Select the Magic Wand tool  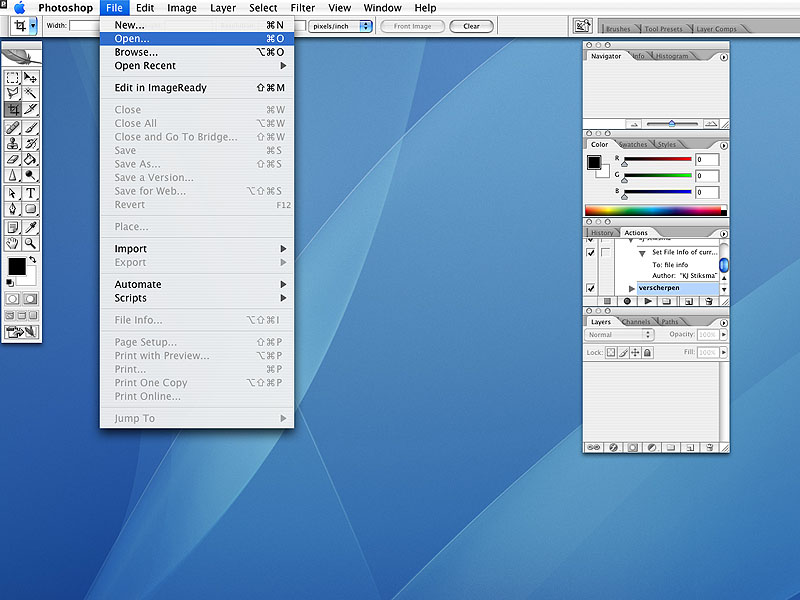31,93
